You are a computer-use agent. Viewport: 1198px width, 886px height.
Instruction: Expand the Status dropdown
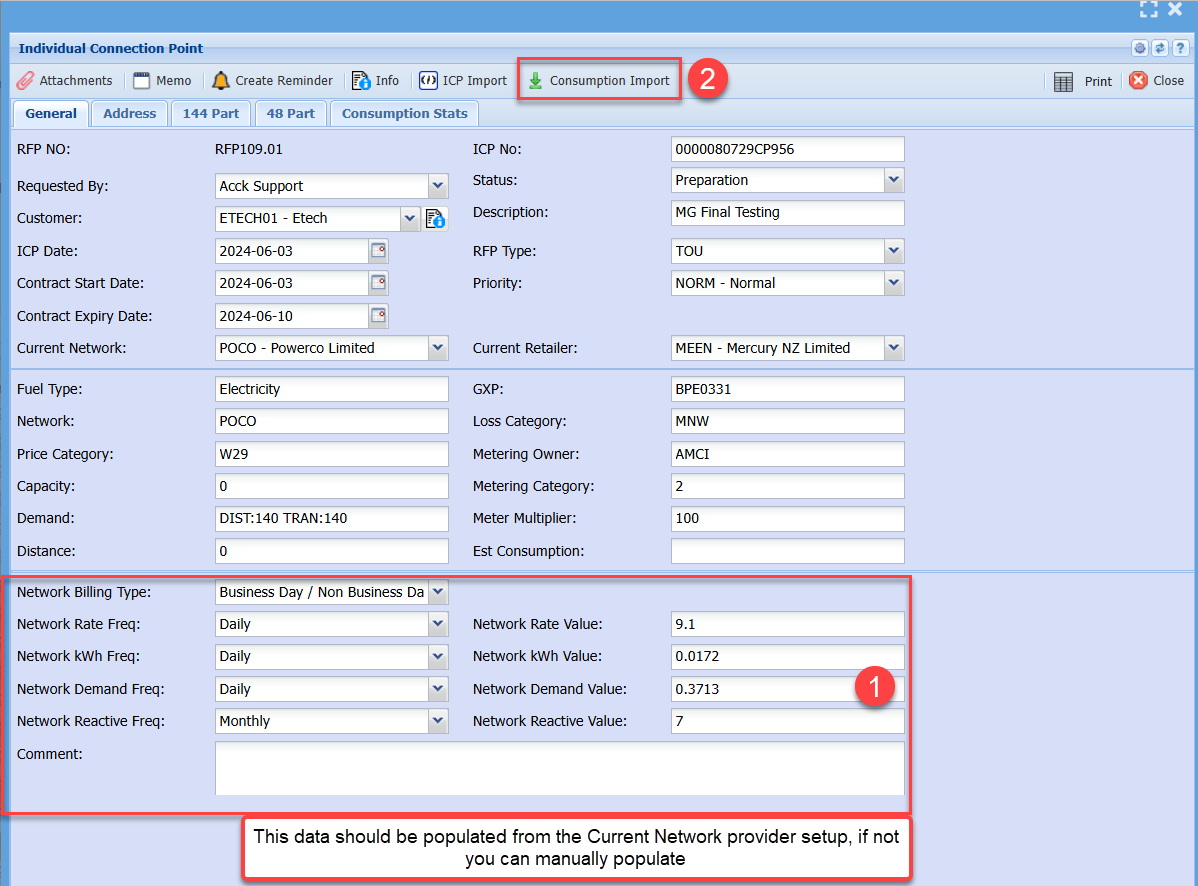tap(893, 180)
